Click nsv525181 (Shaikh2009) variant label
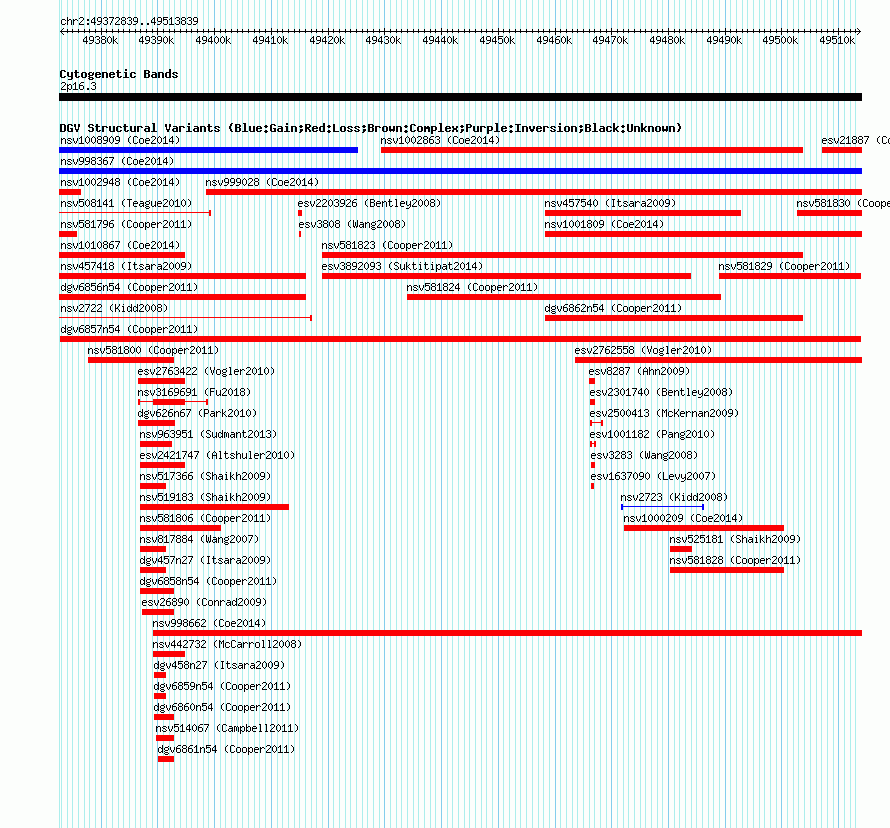 click(735, 539)
